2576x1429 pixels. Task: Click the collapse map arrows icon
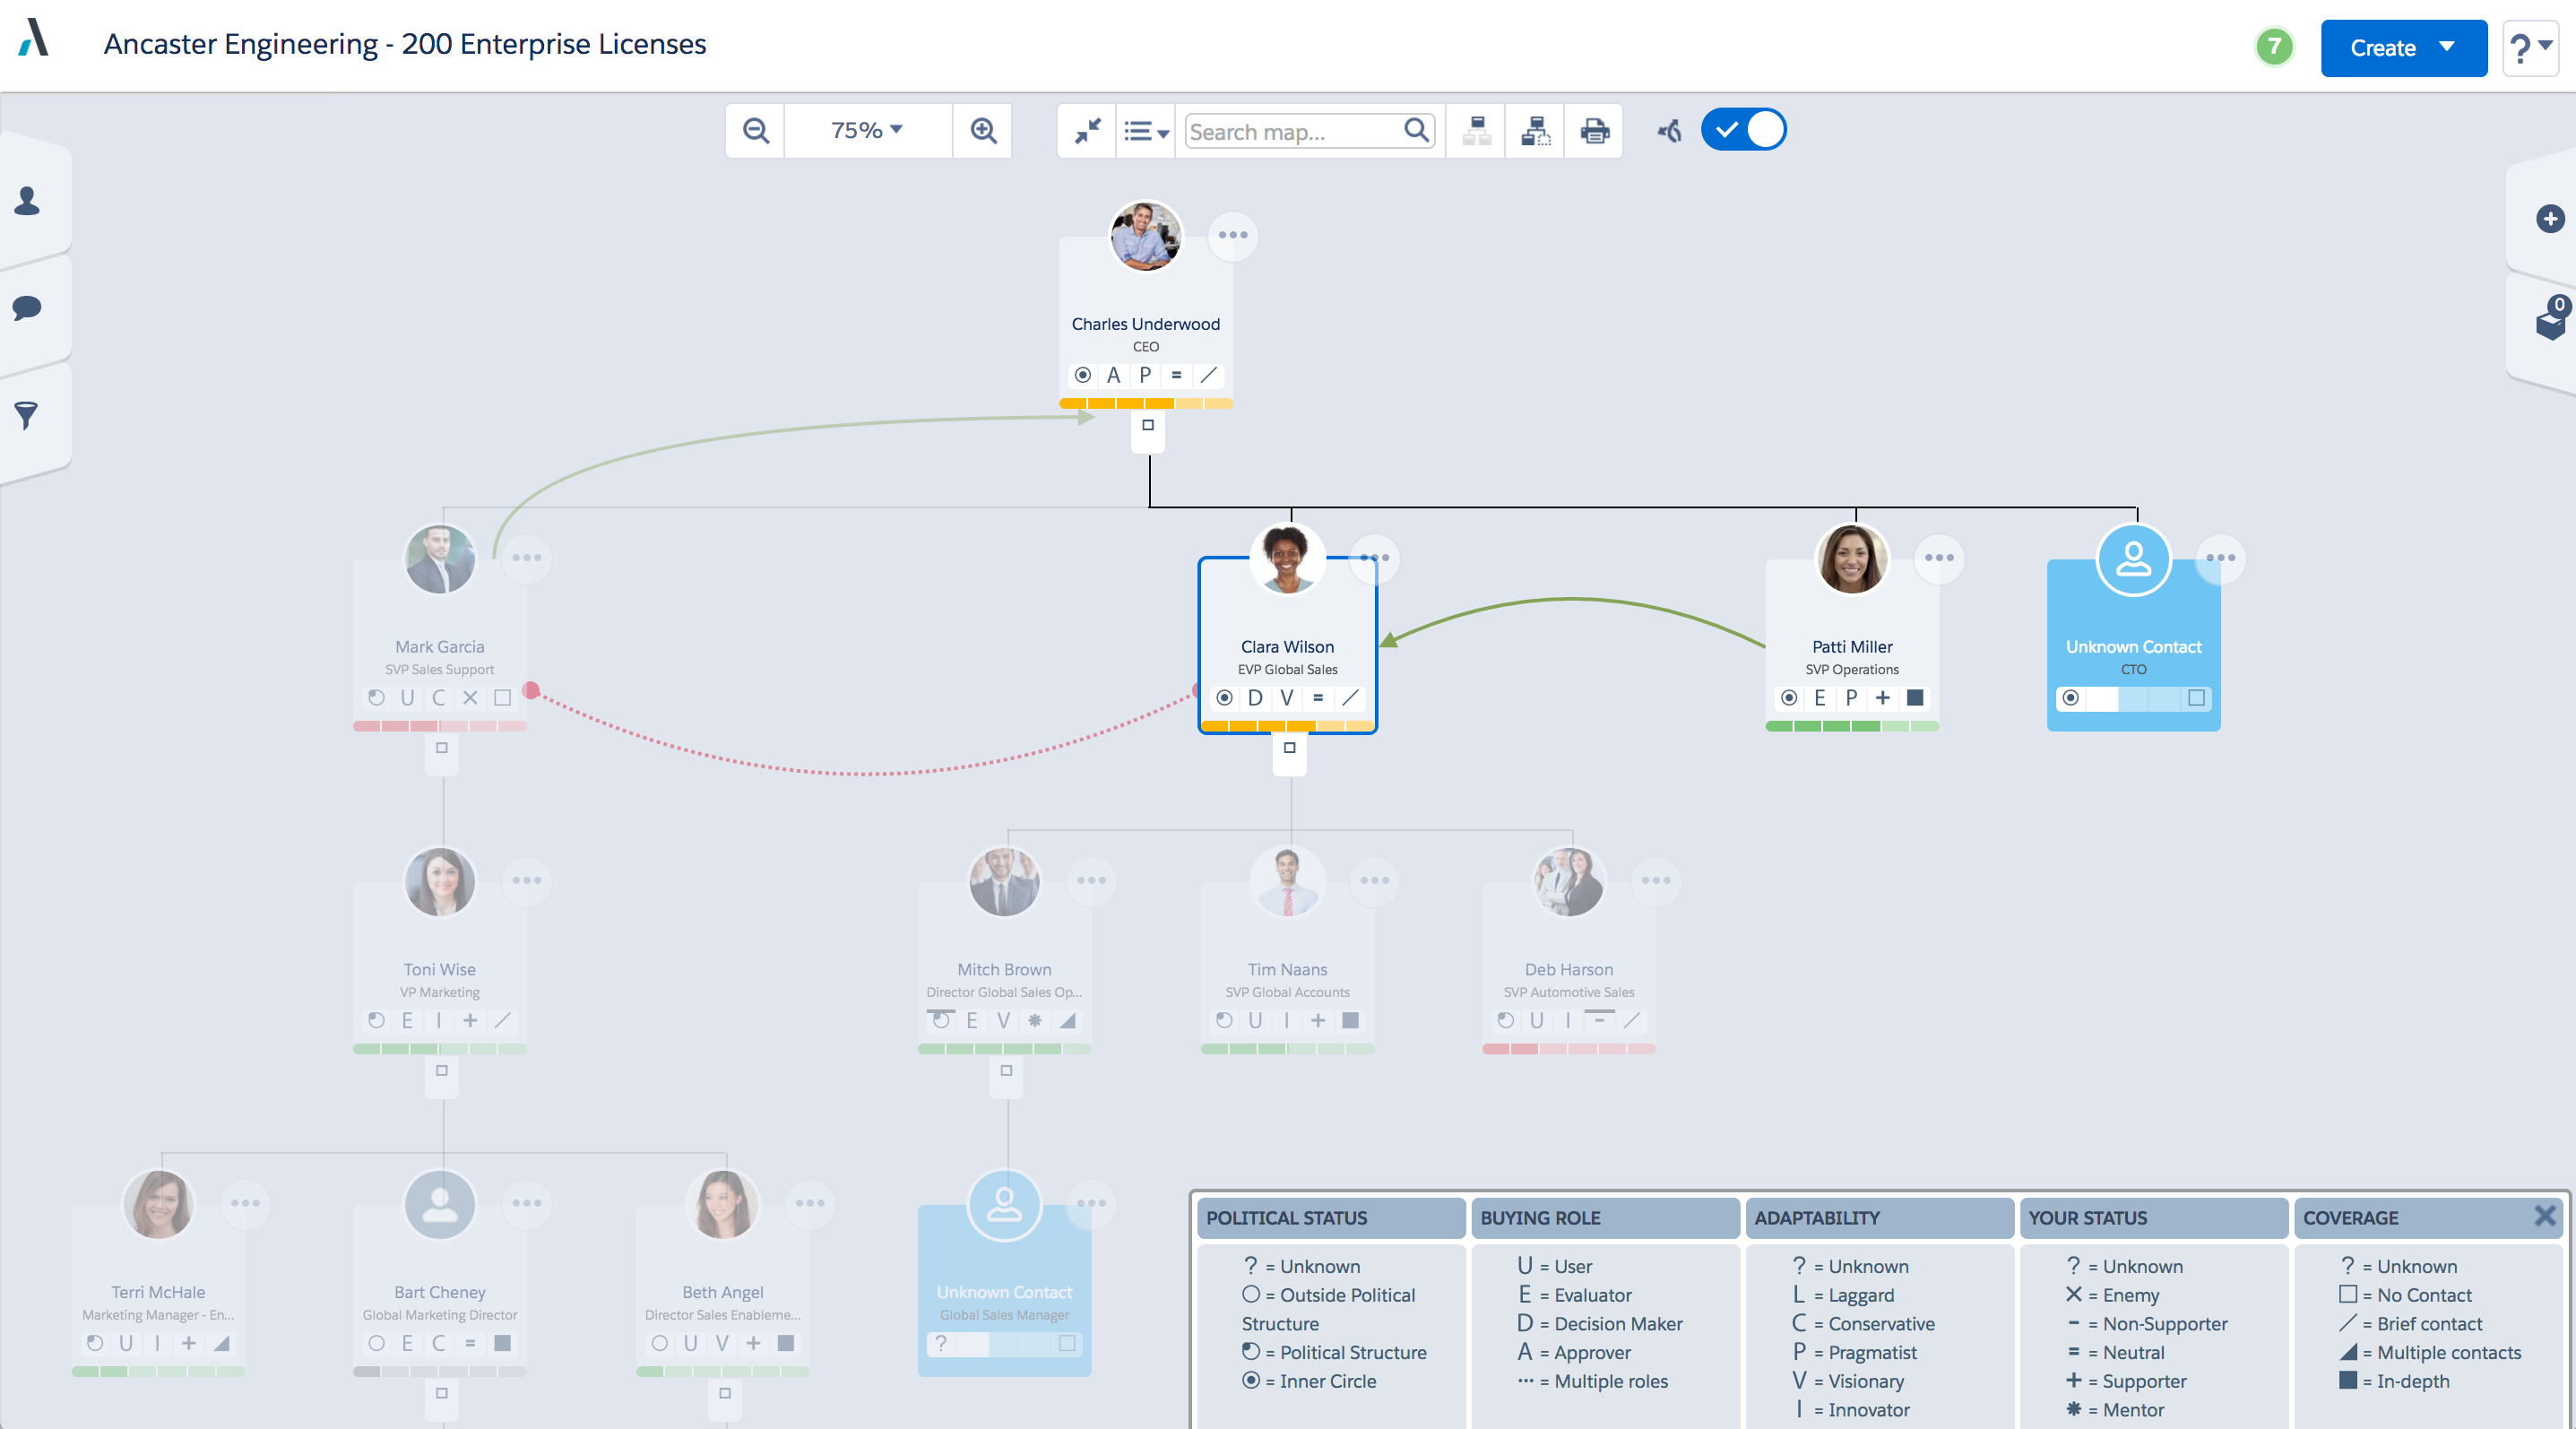(x=1087, y=131)
